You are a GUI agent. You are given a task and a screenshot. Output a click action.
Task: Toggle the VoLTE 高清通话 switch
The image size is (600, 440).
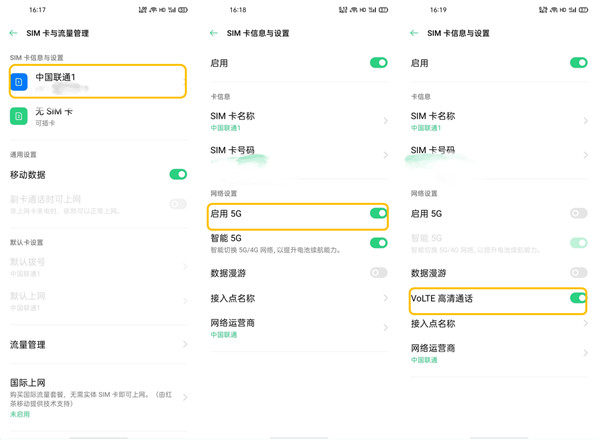578,298
